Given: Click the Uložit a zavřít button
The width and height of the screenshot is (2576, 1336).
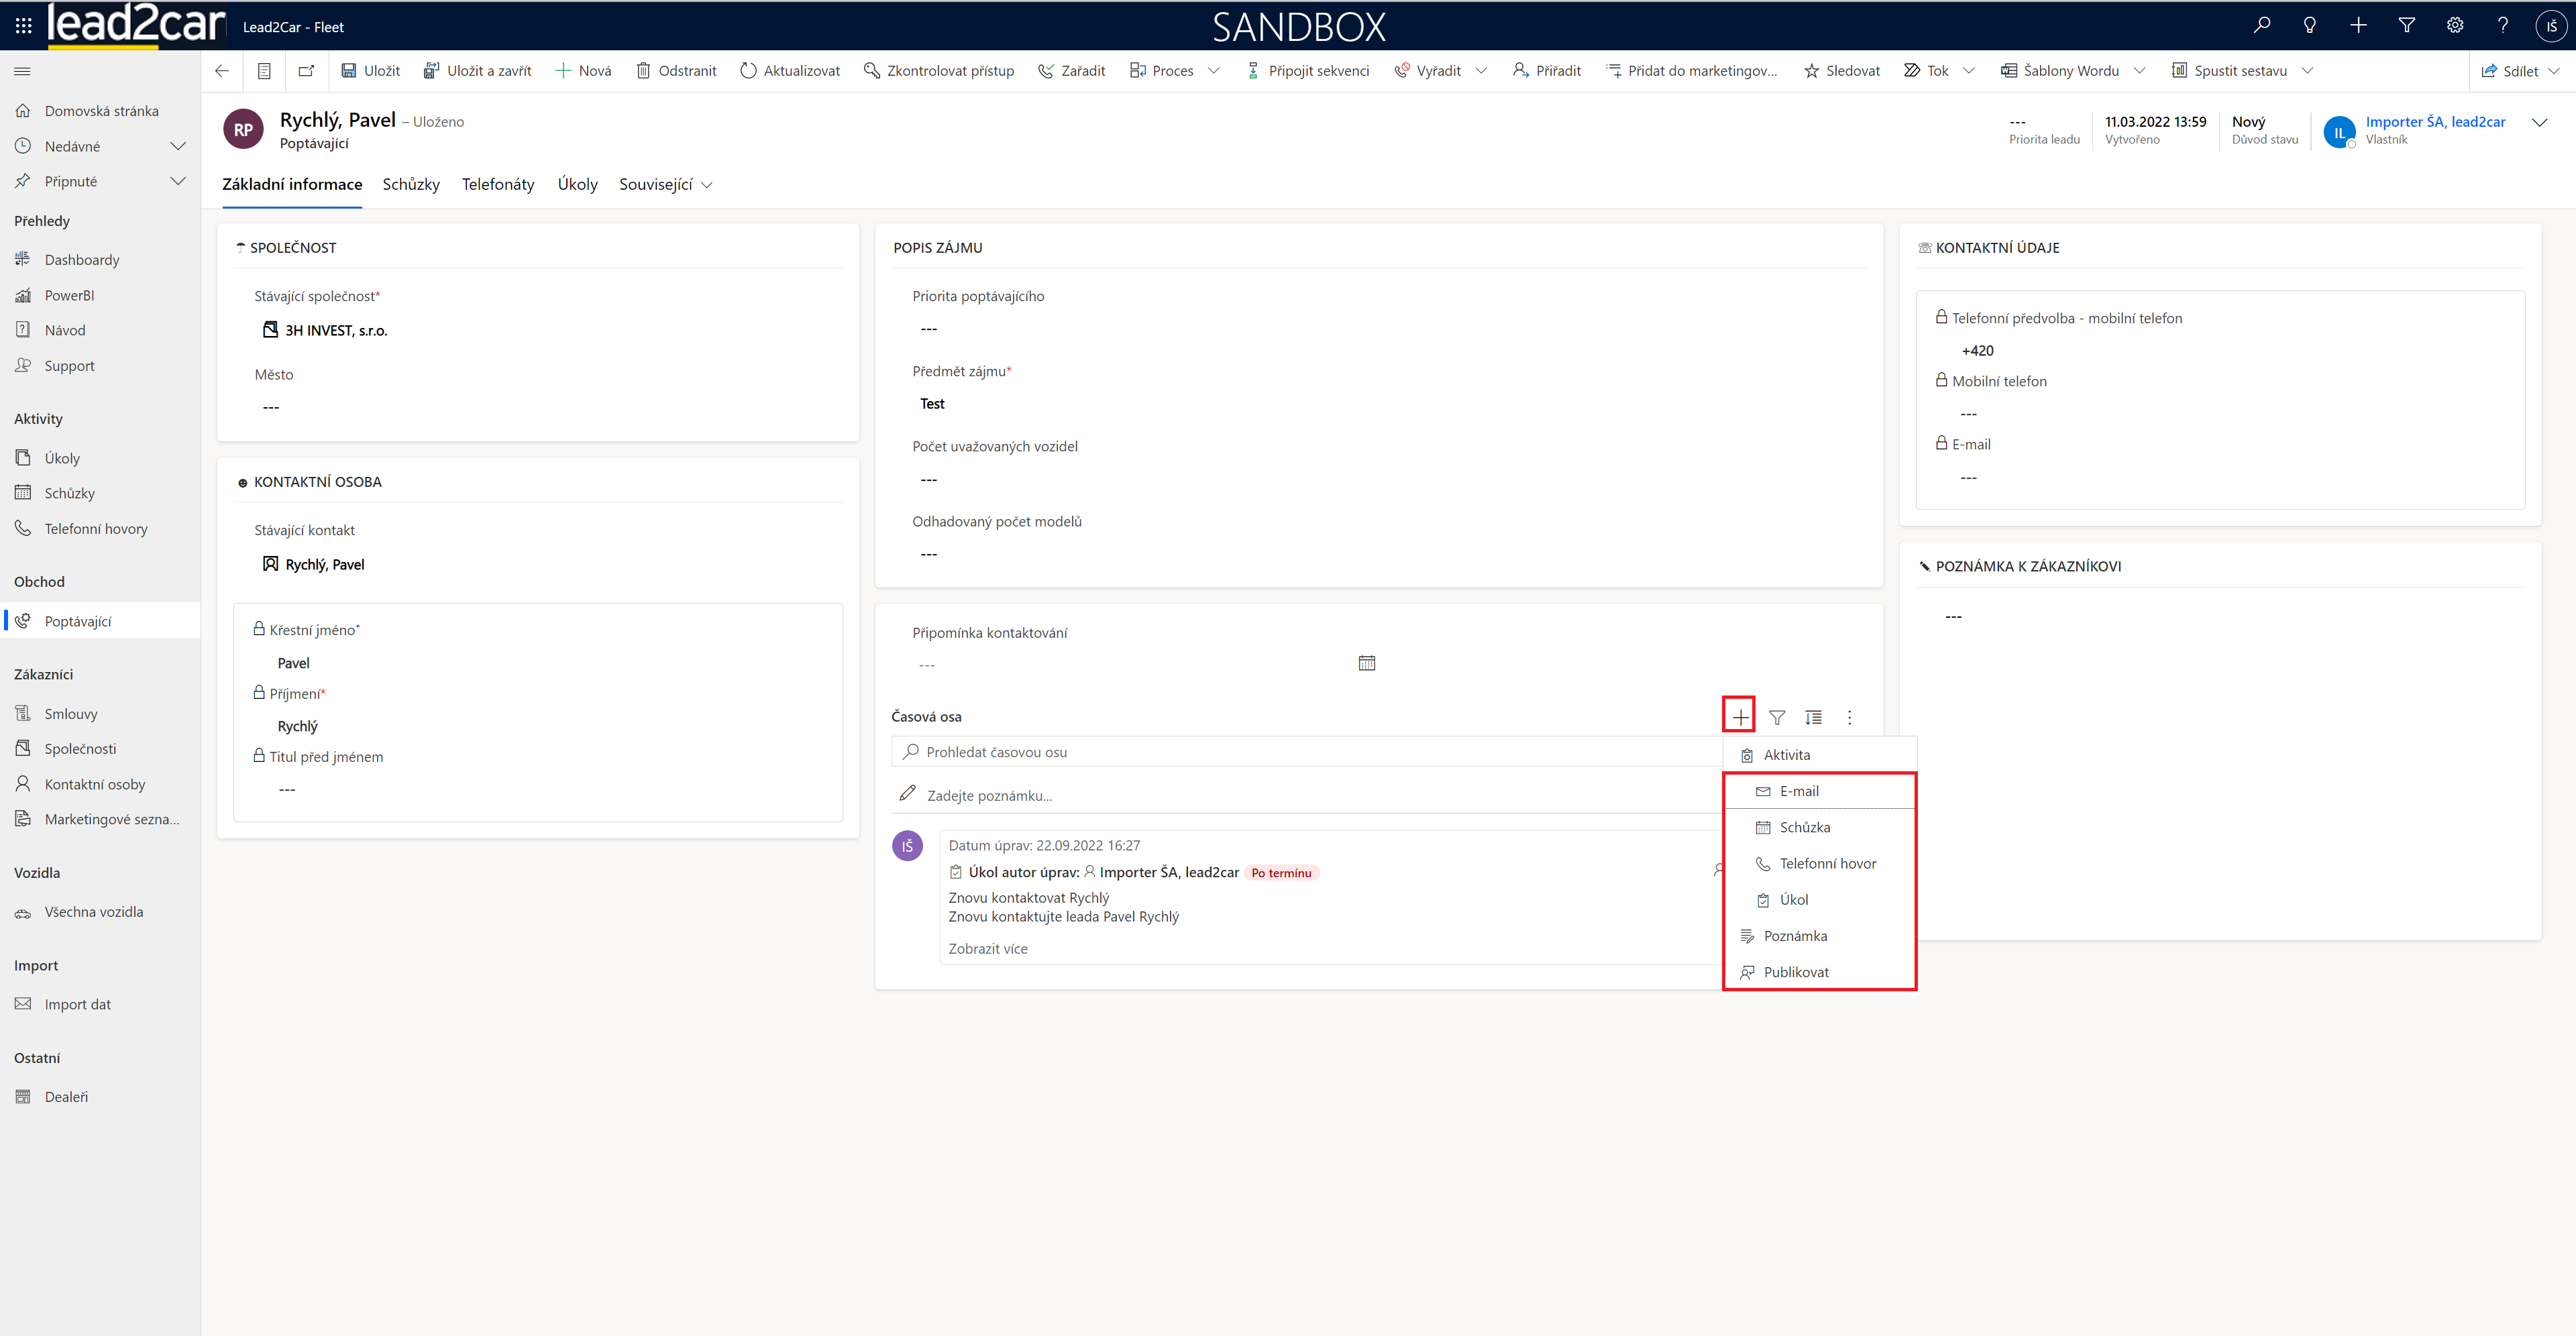Looking at the screenshot, I should (x=477, y=71).
